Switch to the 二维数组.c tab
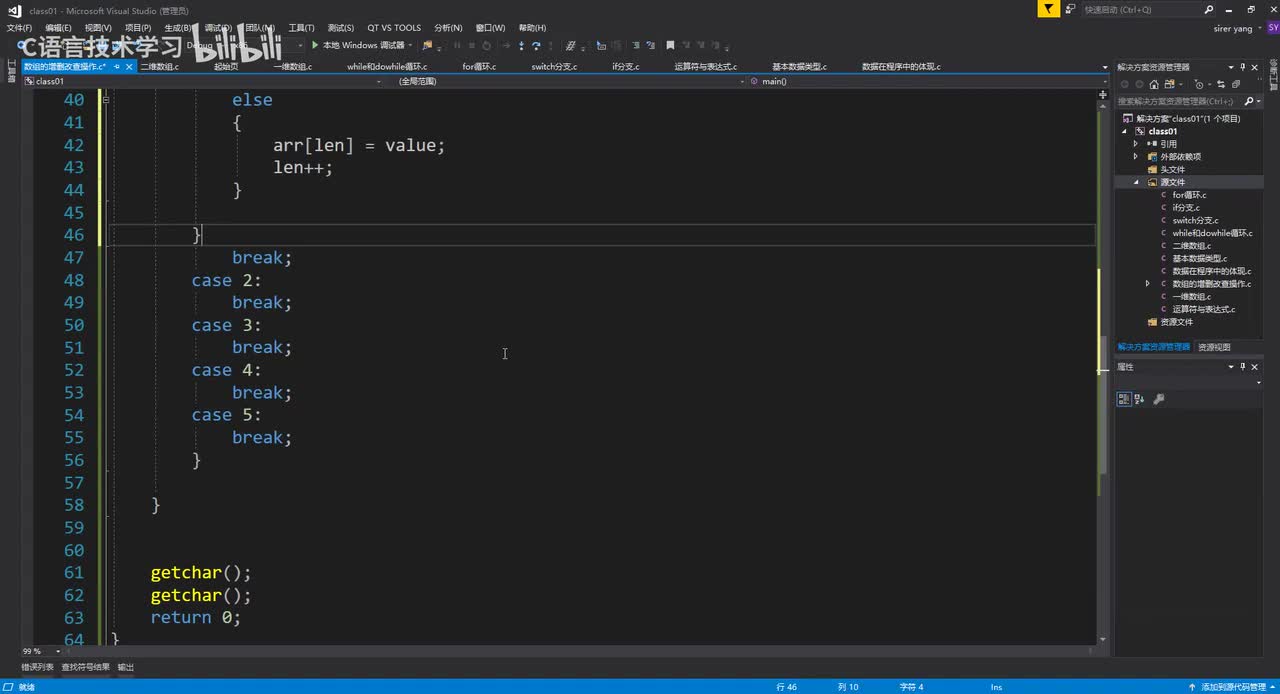This screenshot has width=1280, height=694. coord(159,67)
